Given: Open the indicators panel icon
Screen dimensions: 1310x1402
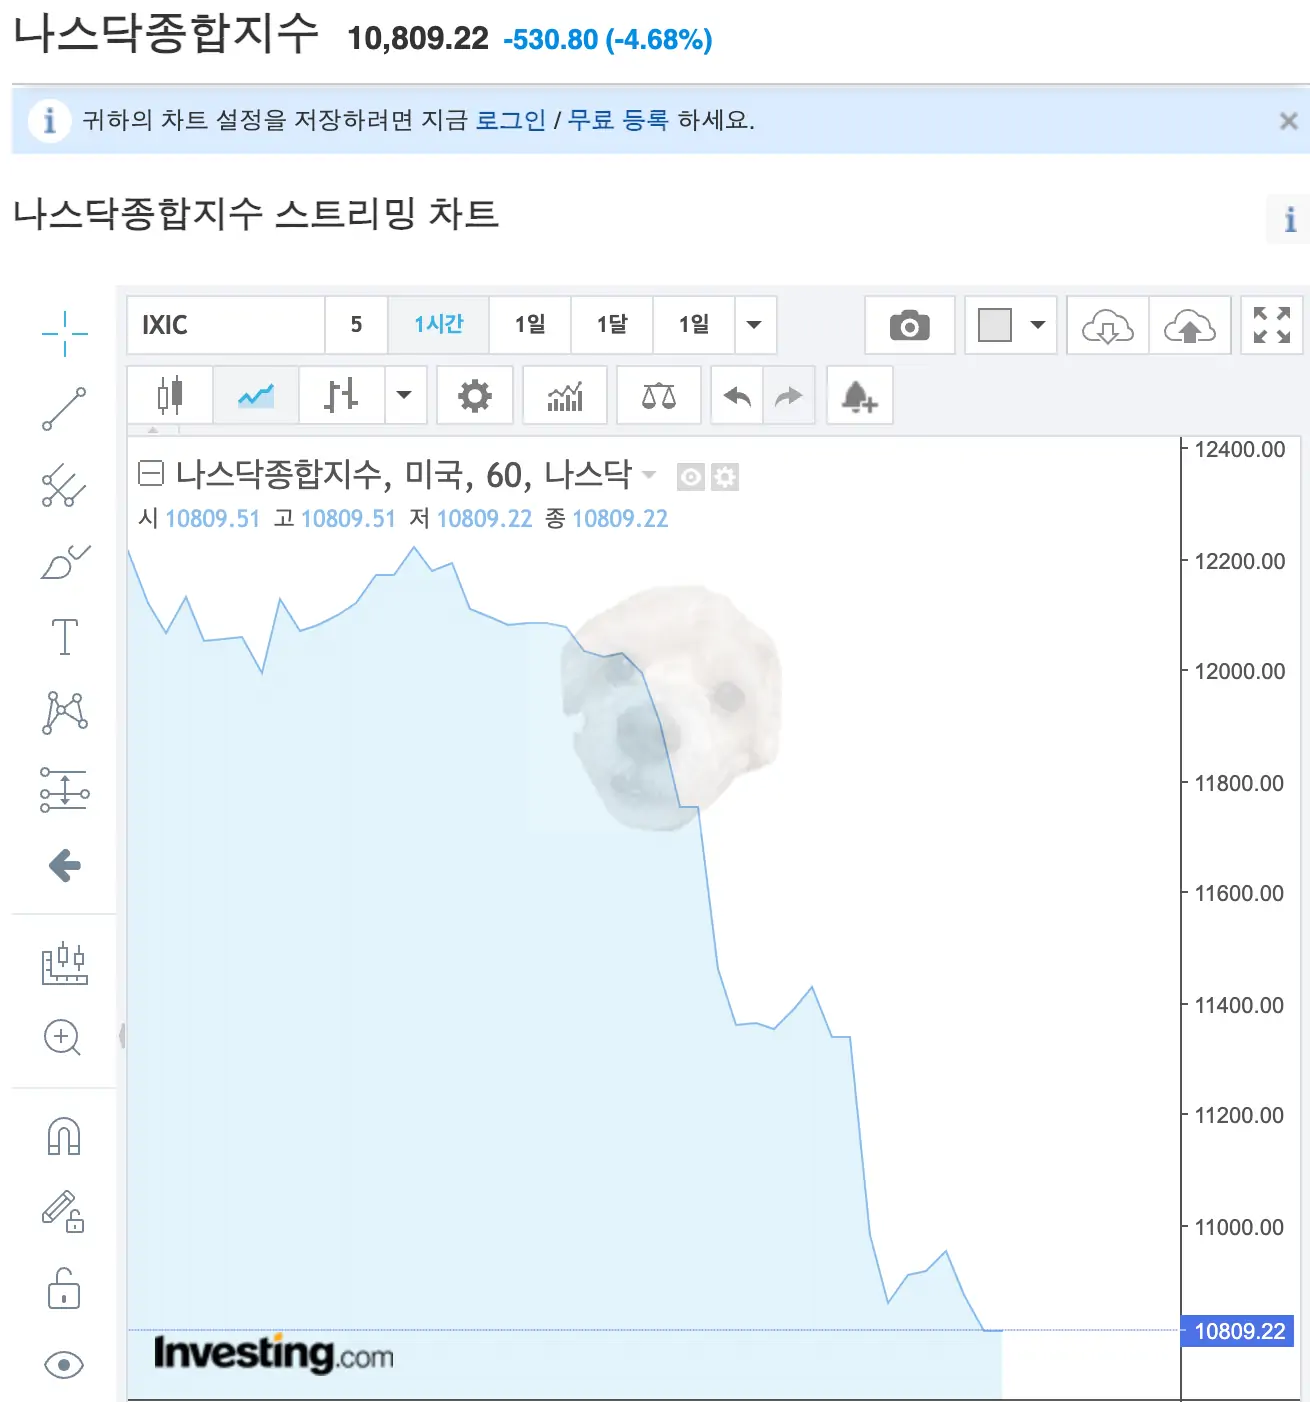Looking at the screenshot, I should (x=564, y=395).
